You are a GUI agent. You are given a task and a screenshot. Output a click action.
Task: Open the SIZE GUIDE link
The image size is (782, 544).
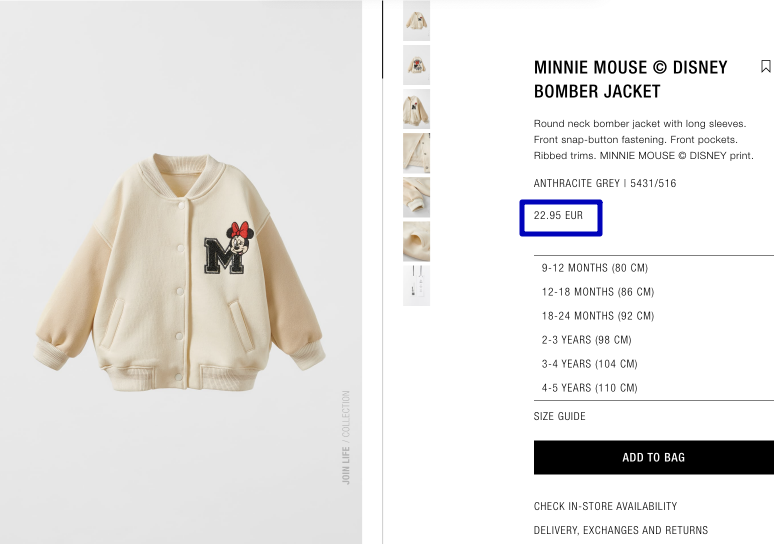pyautogui.click(x=560, y=416)
